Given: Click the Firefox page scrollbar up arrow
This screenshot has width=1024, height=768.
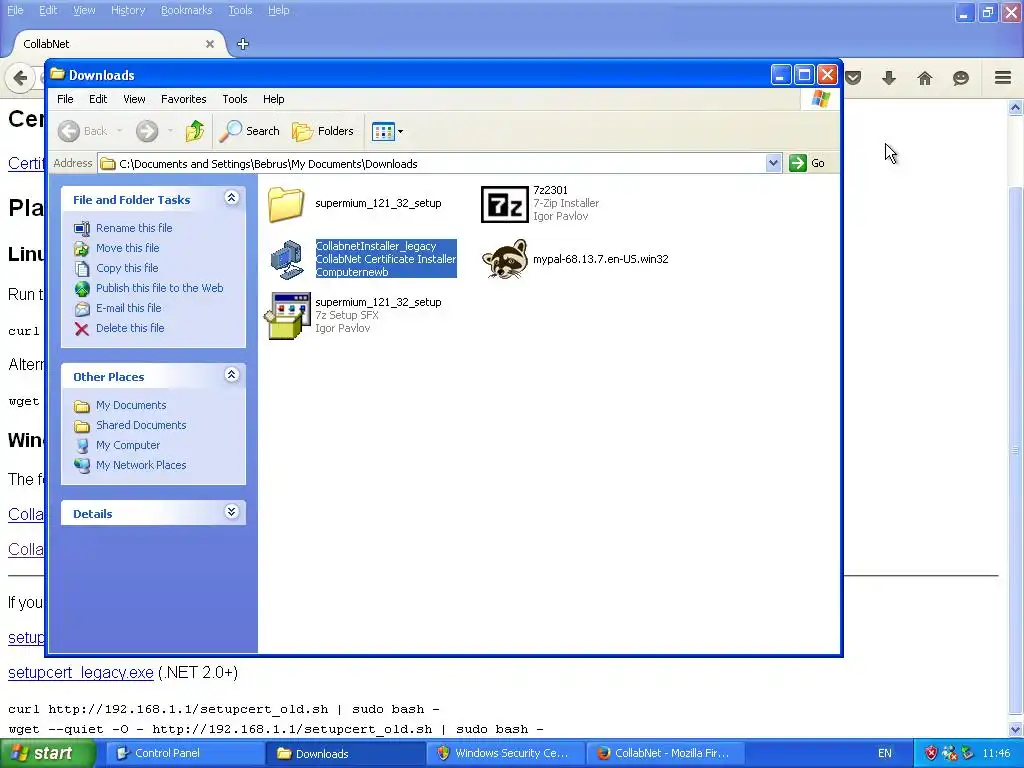Looking at the screenshot, I should tap(1015, 108).
